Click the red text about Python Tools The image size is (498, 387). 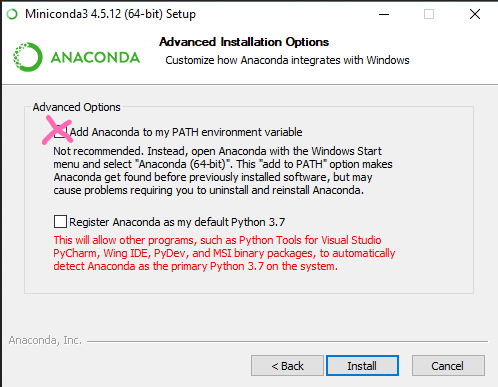click(224, 253)
